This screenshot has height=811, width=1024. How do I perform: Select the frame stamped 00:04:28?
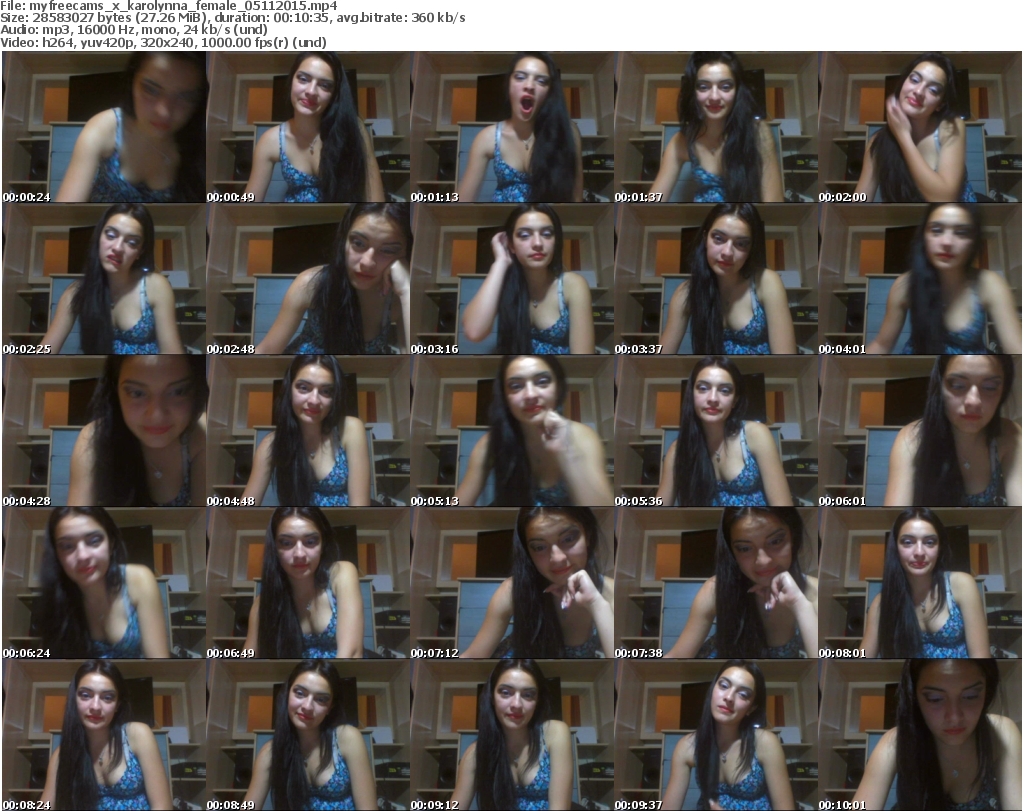pyautogui.click(x=104, y=431)
